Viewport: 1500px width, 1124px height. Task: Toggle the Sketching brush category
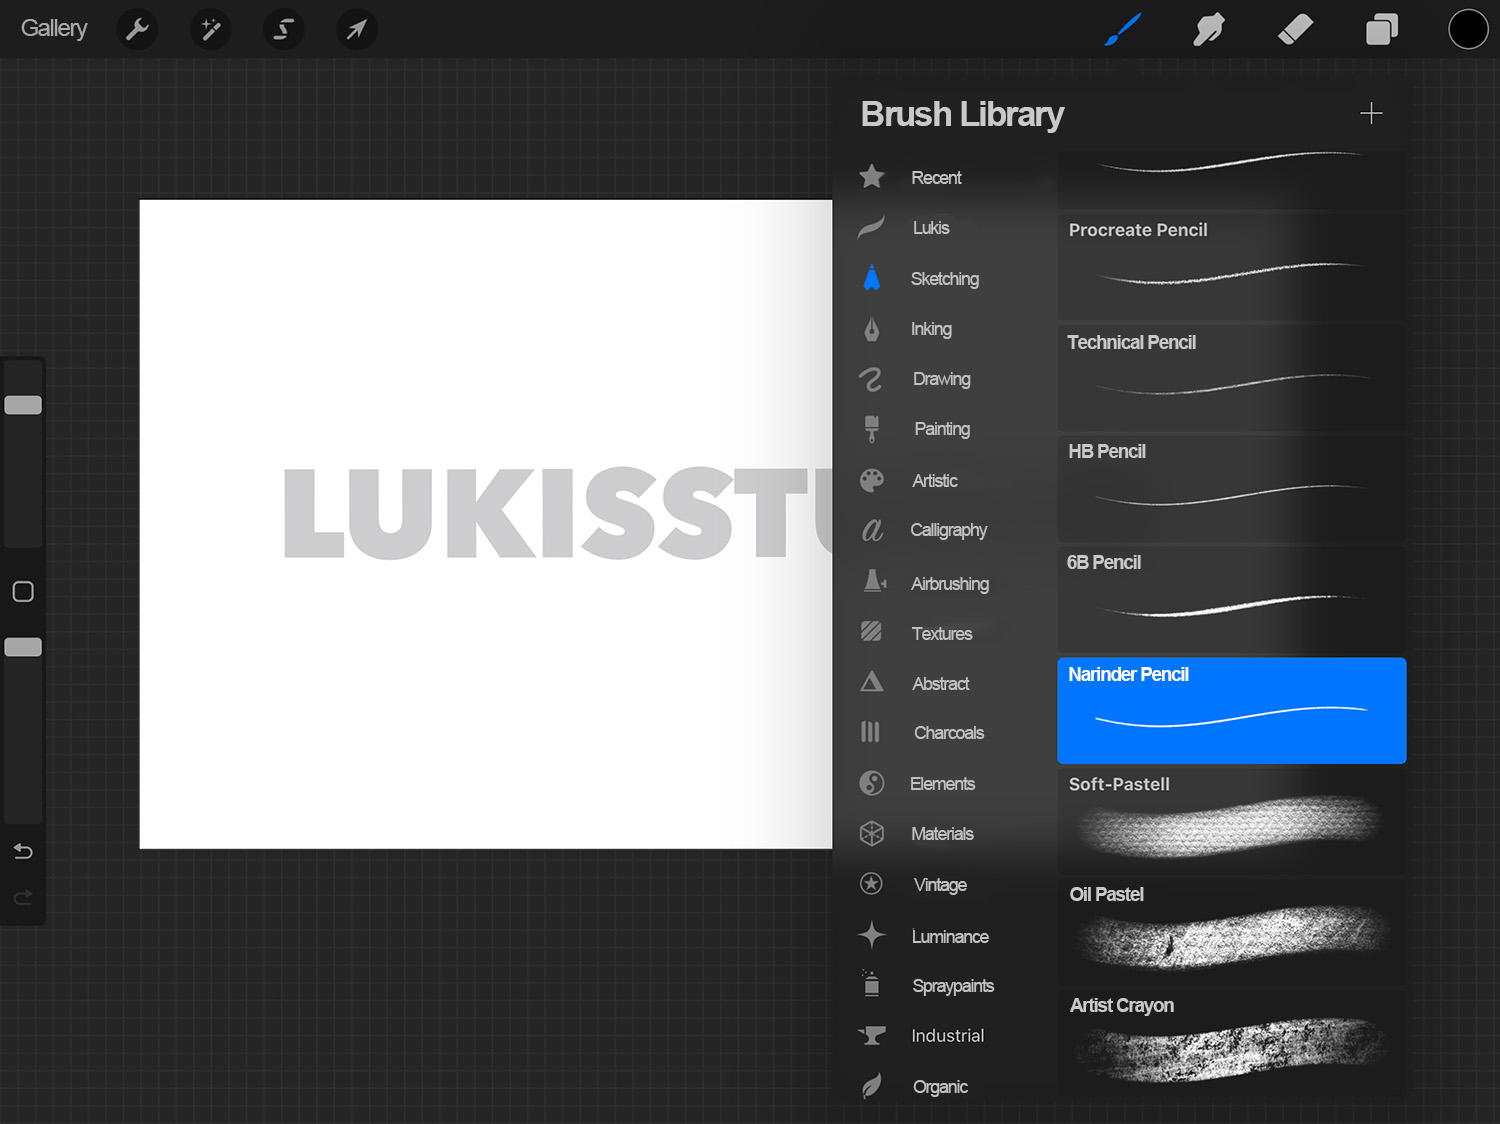click(944, 278)
